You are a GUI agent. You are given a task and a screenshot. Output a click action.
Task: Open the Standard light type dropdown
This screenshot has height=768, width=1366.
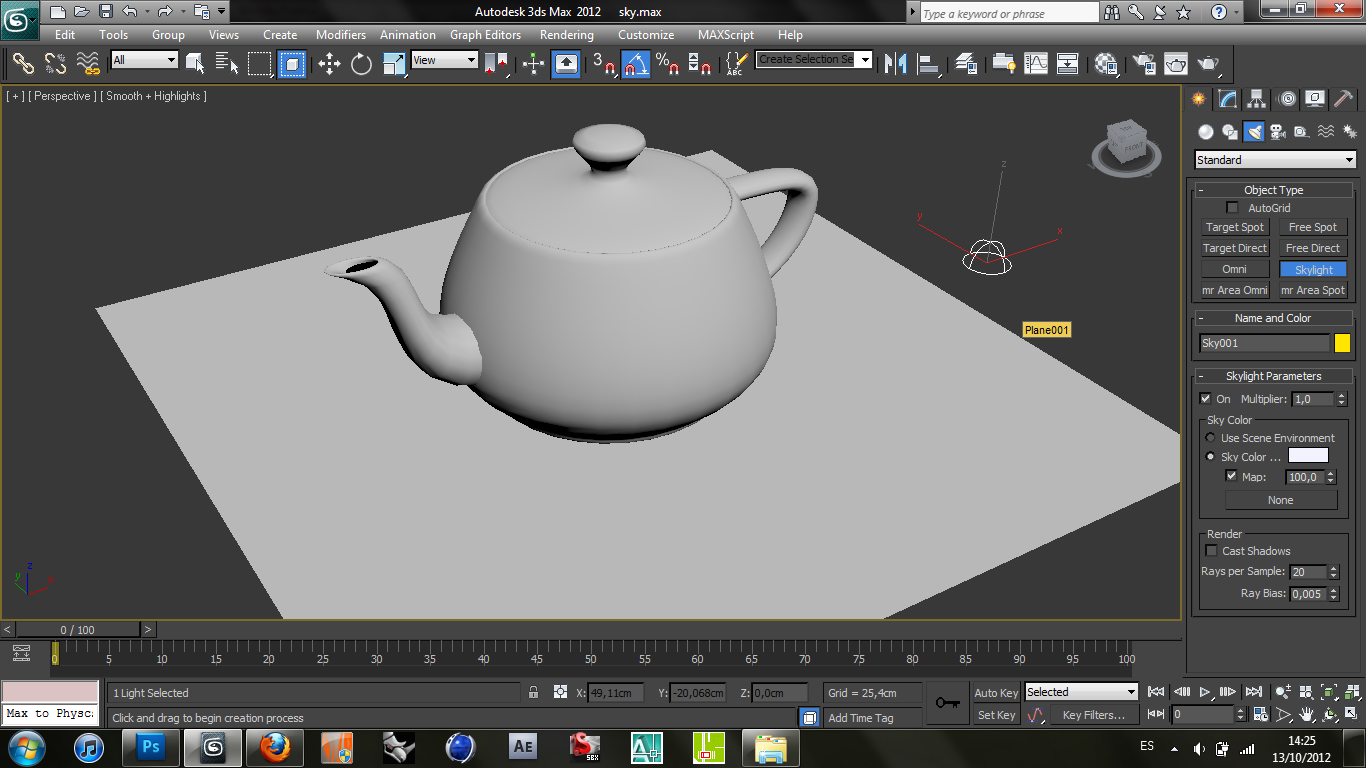pos(1275,160)
